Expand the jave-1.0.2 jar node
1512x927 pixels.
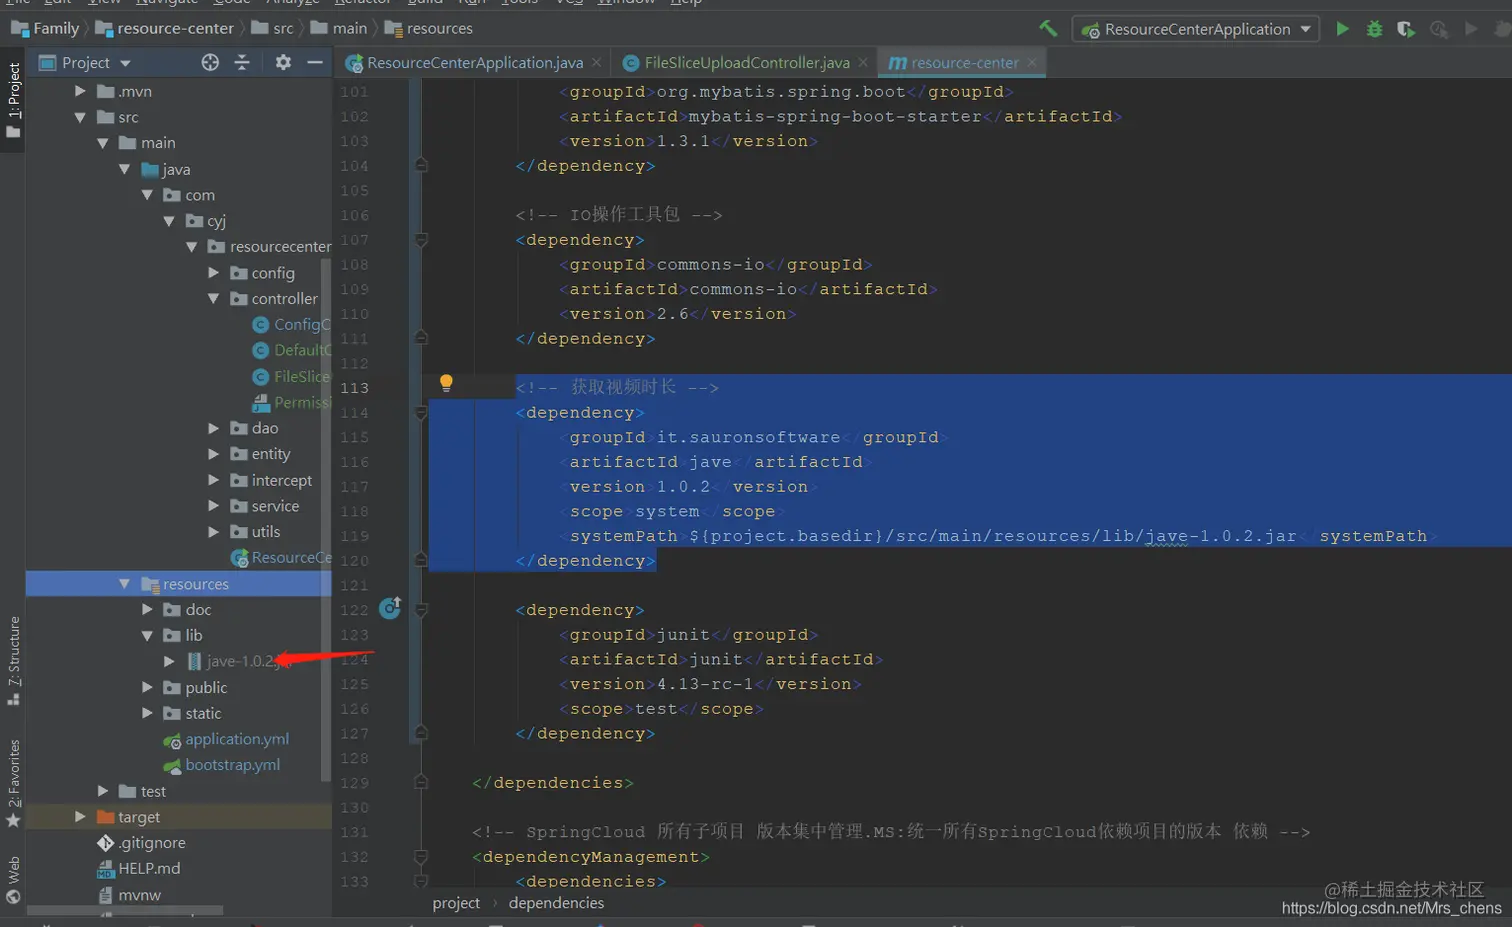[169, 661]
